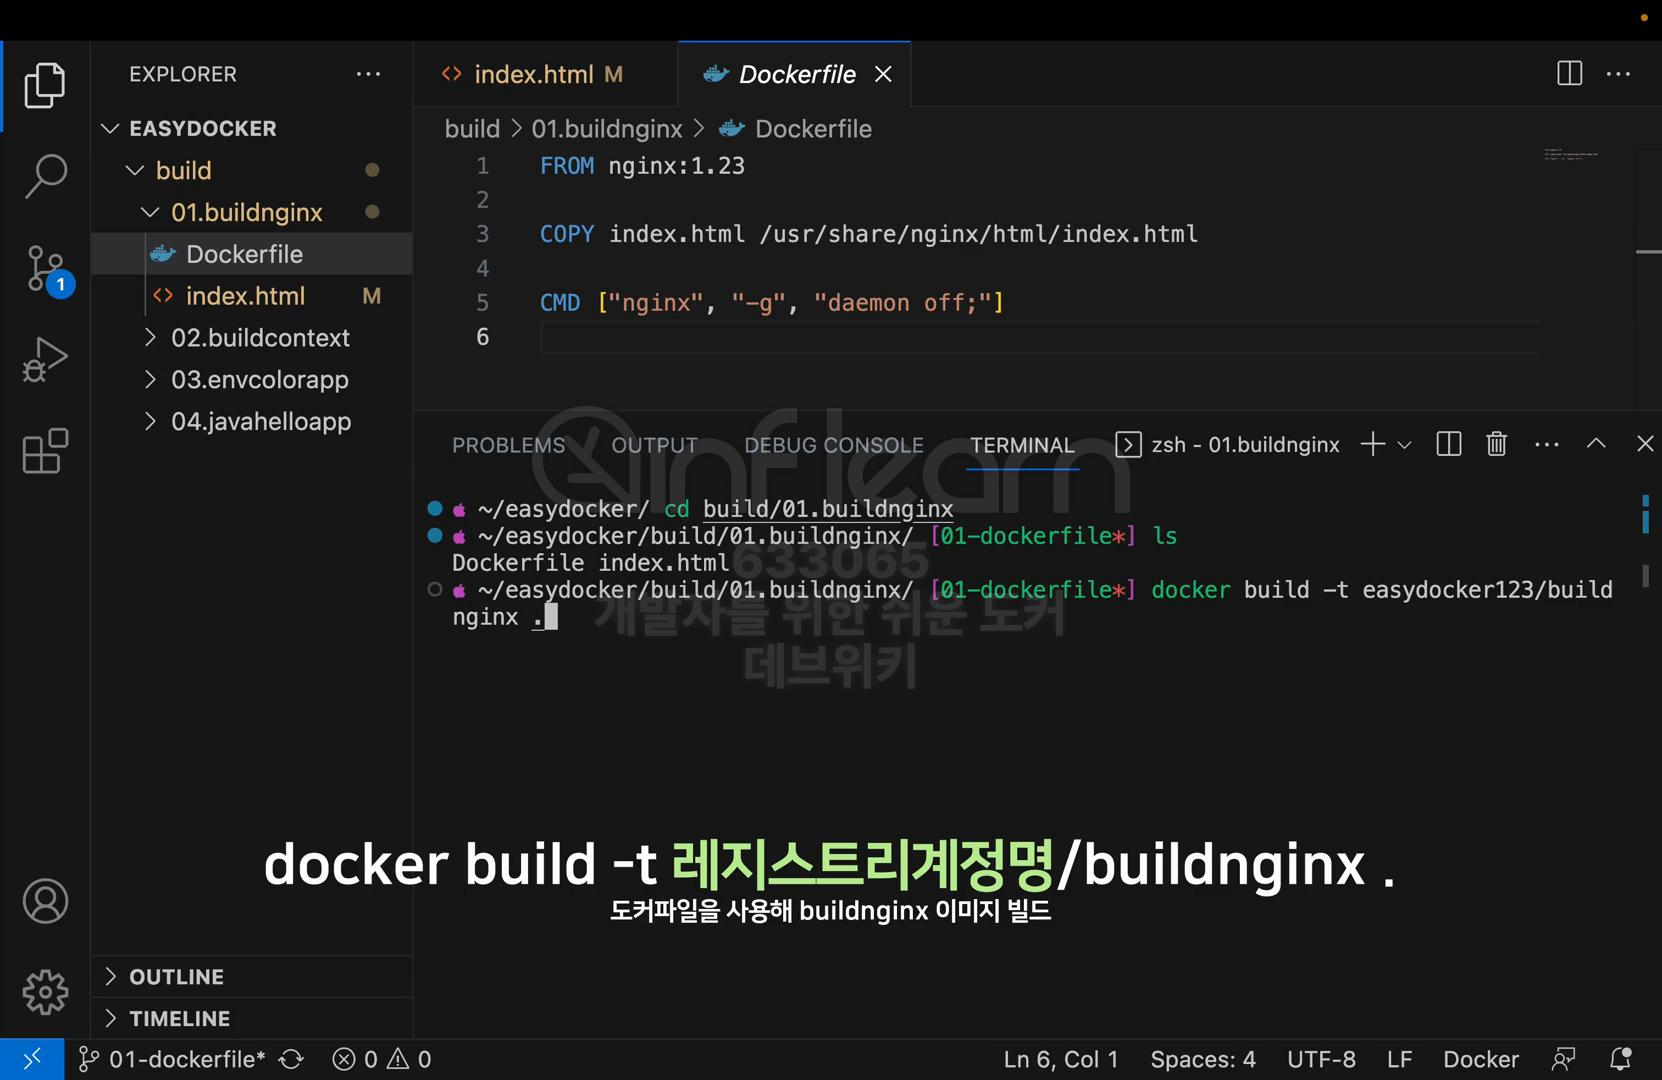
Task: Expand the TIMELINE section
Action: (x=252, y=1019)
